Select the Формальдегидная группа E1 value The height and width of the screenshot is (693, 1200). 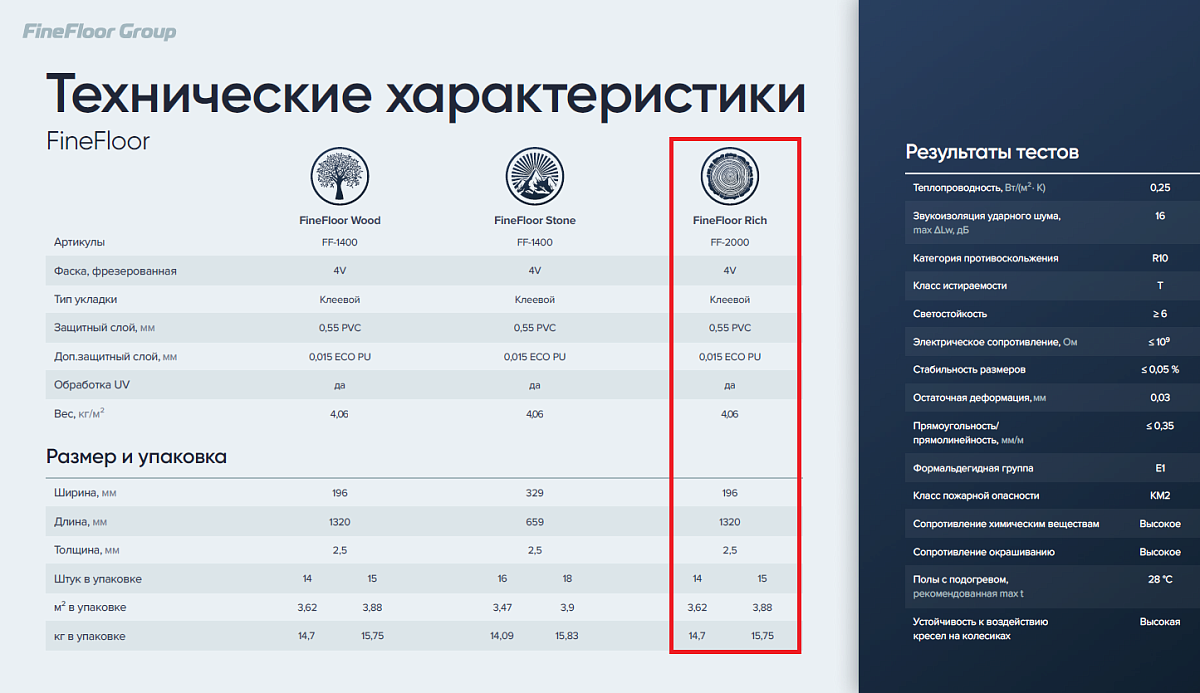1159,468
